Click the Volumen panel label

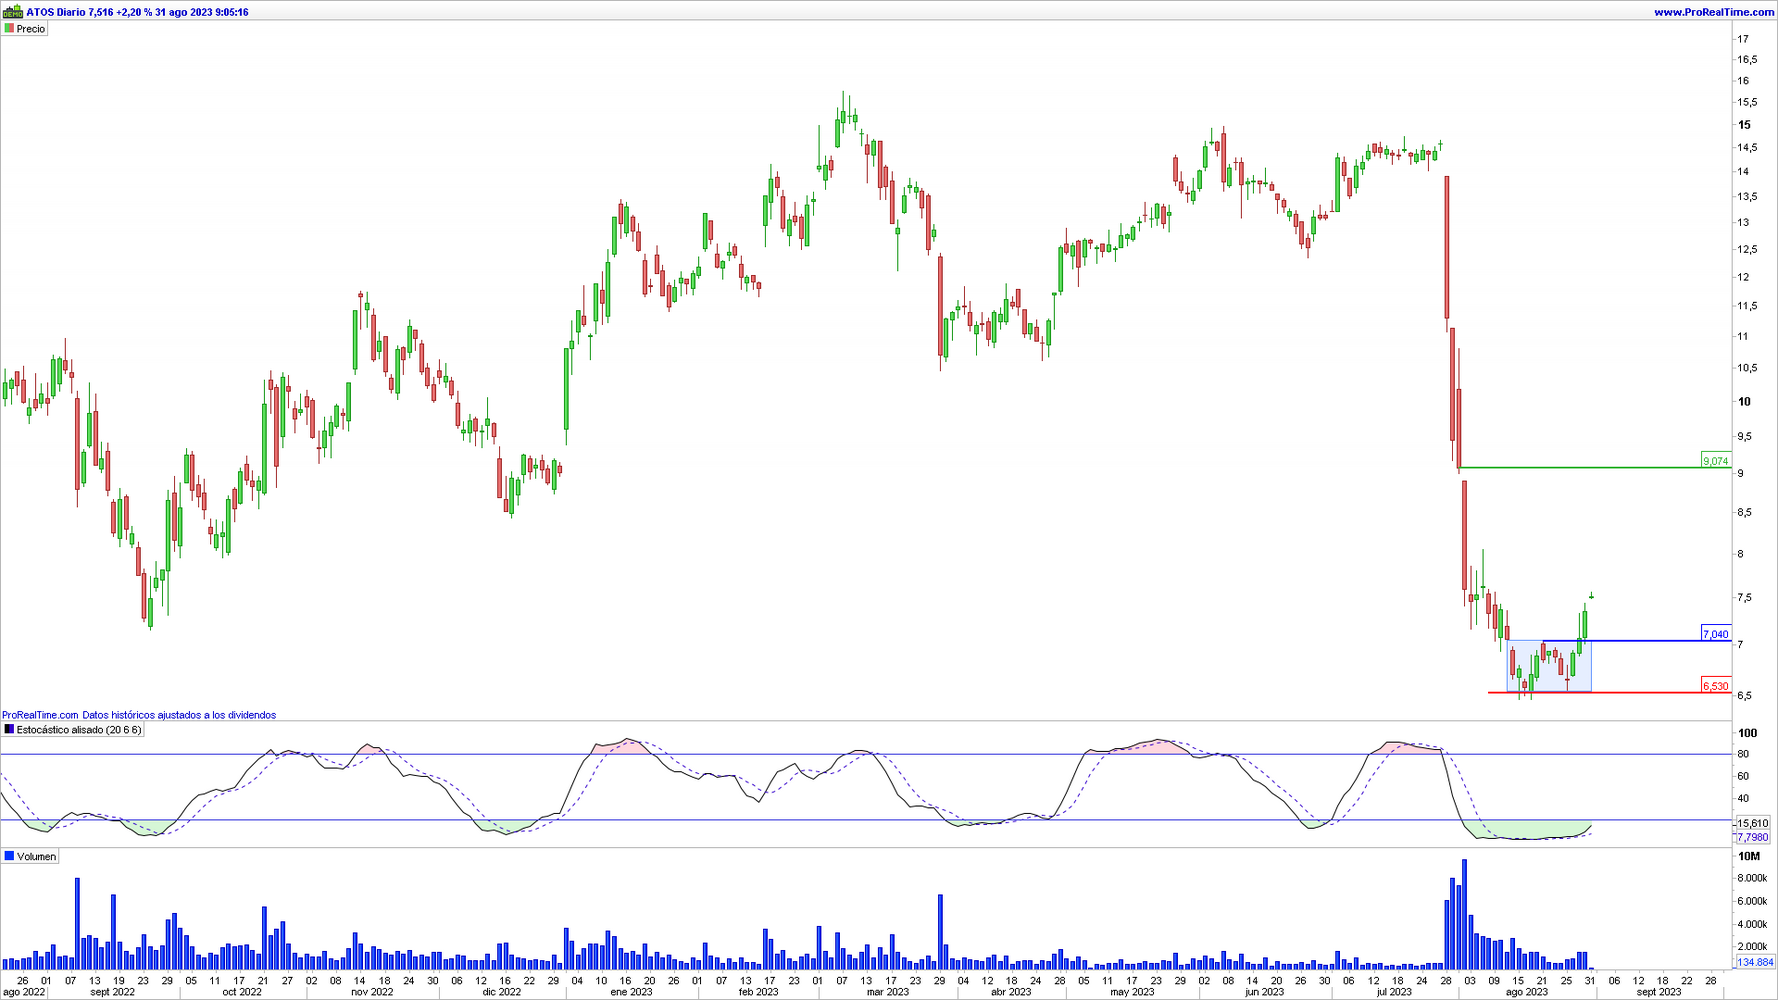point(37,857)
